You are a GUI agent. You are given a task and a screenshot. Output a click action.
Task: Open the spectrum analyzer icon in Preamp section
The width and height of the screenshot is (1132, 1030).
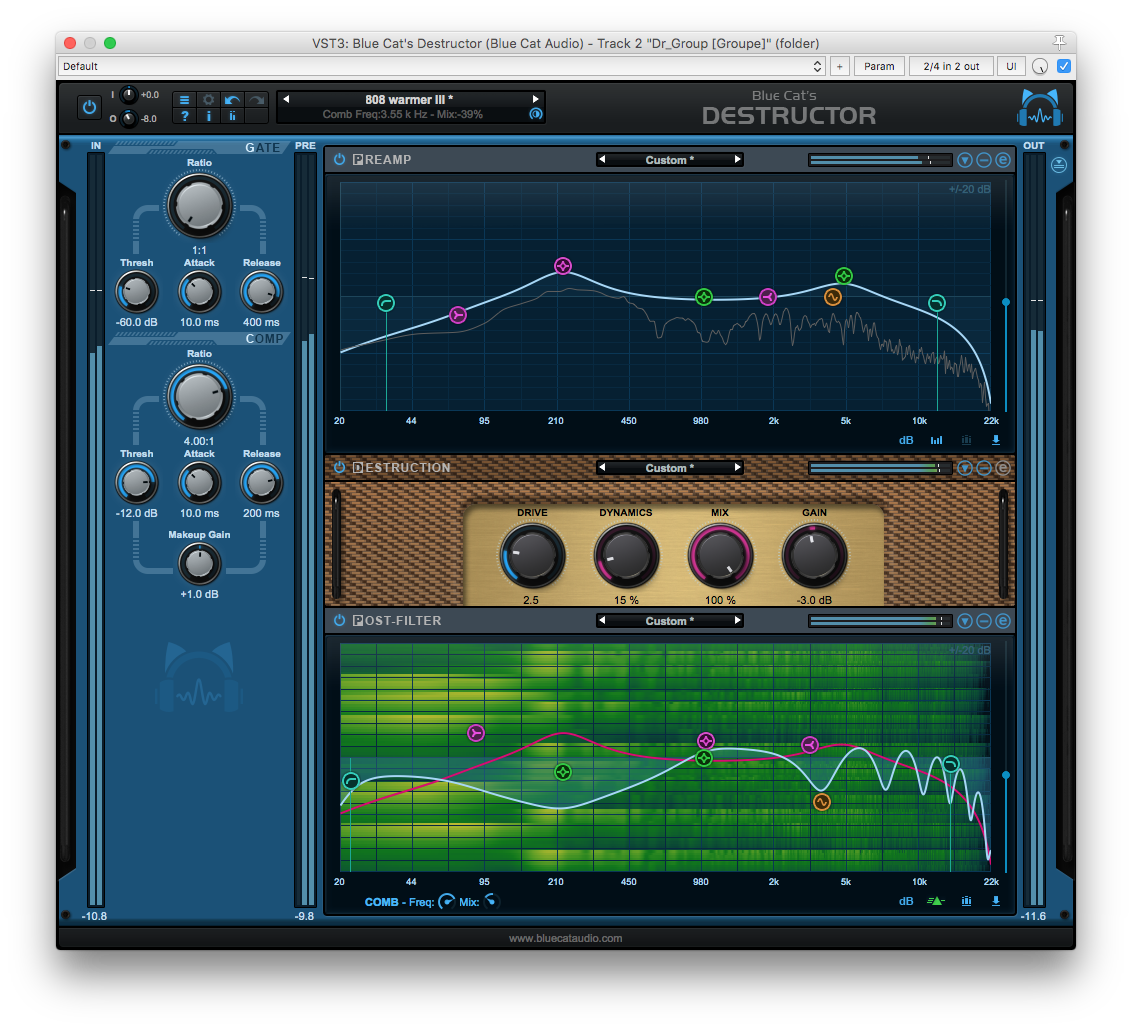click(x=936, y=440)
